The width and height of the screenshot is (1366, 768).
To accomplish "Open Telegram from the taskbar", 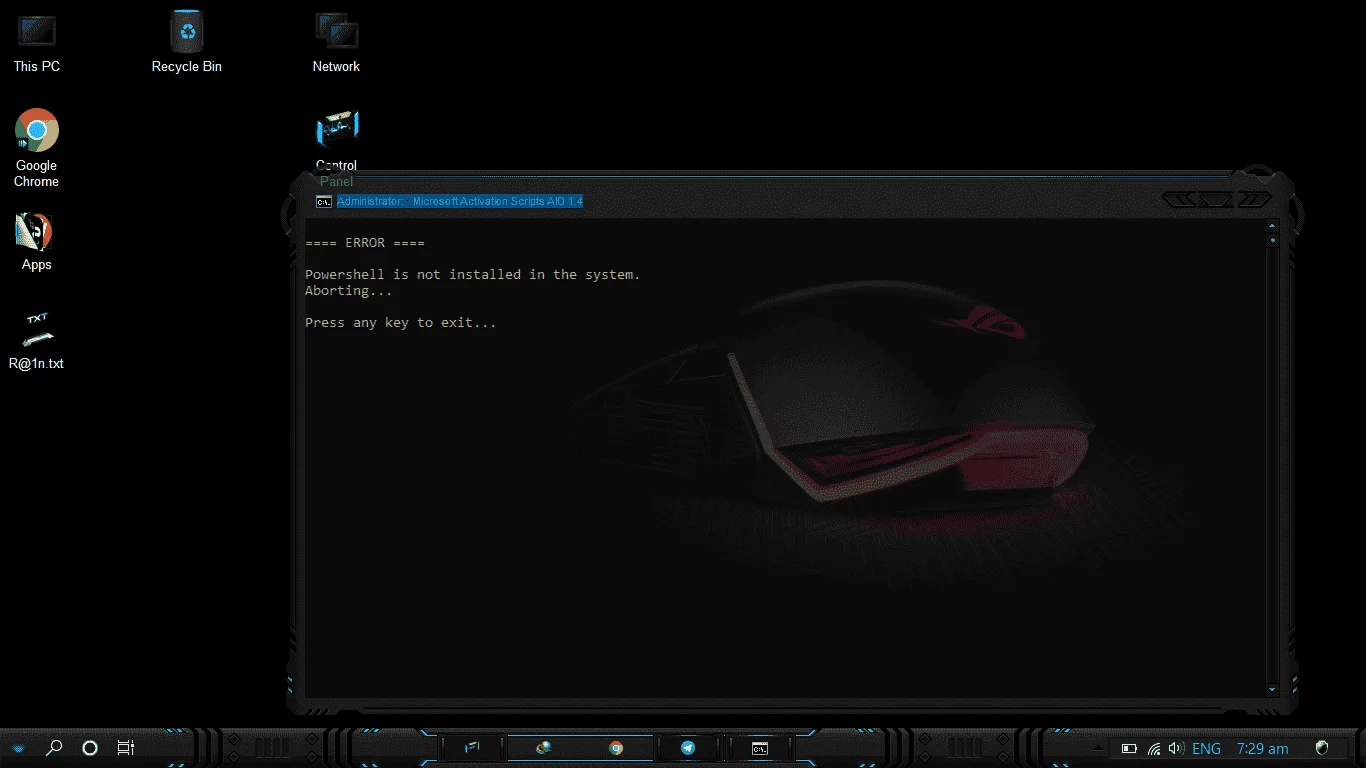I will [688, 747].
